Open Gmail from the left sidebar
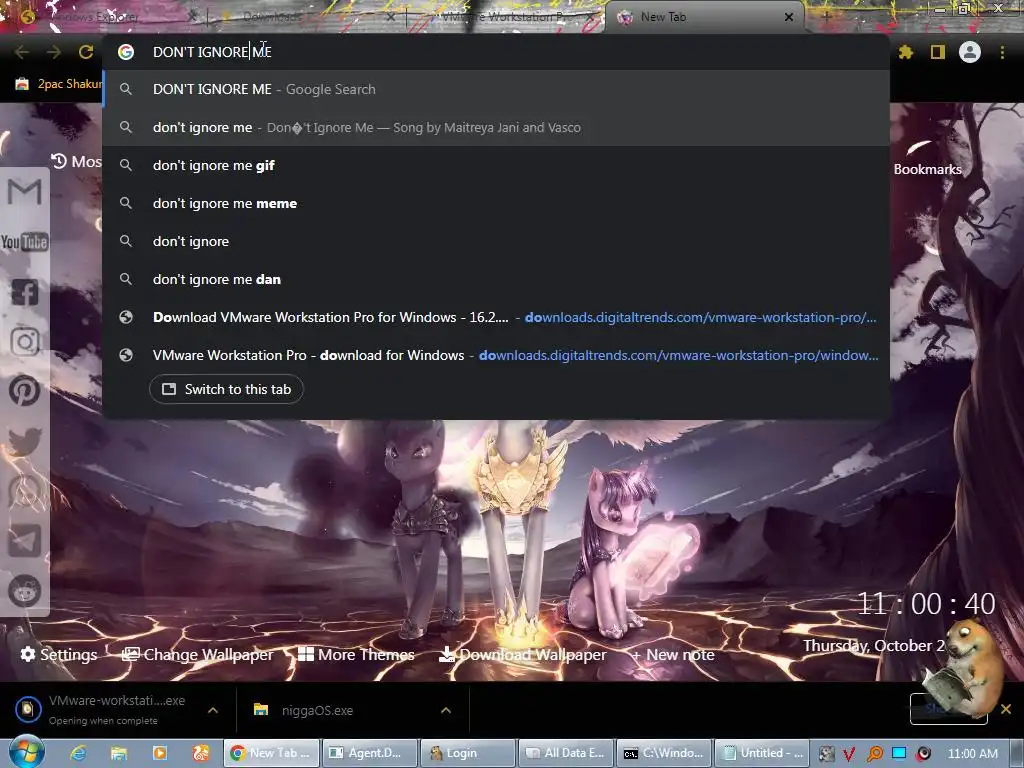The width and height of the screenshot is (1024, 768). [25, 192]
